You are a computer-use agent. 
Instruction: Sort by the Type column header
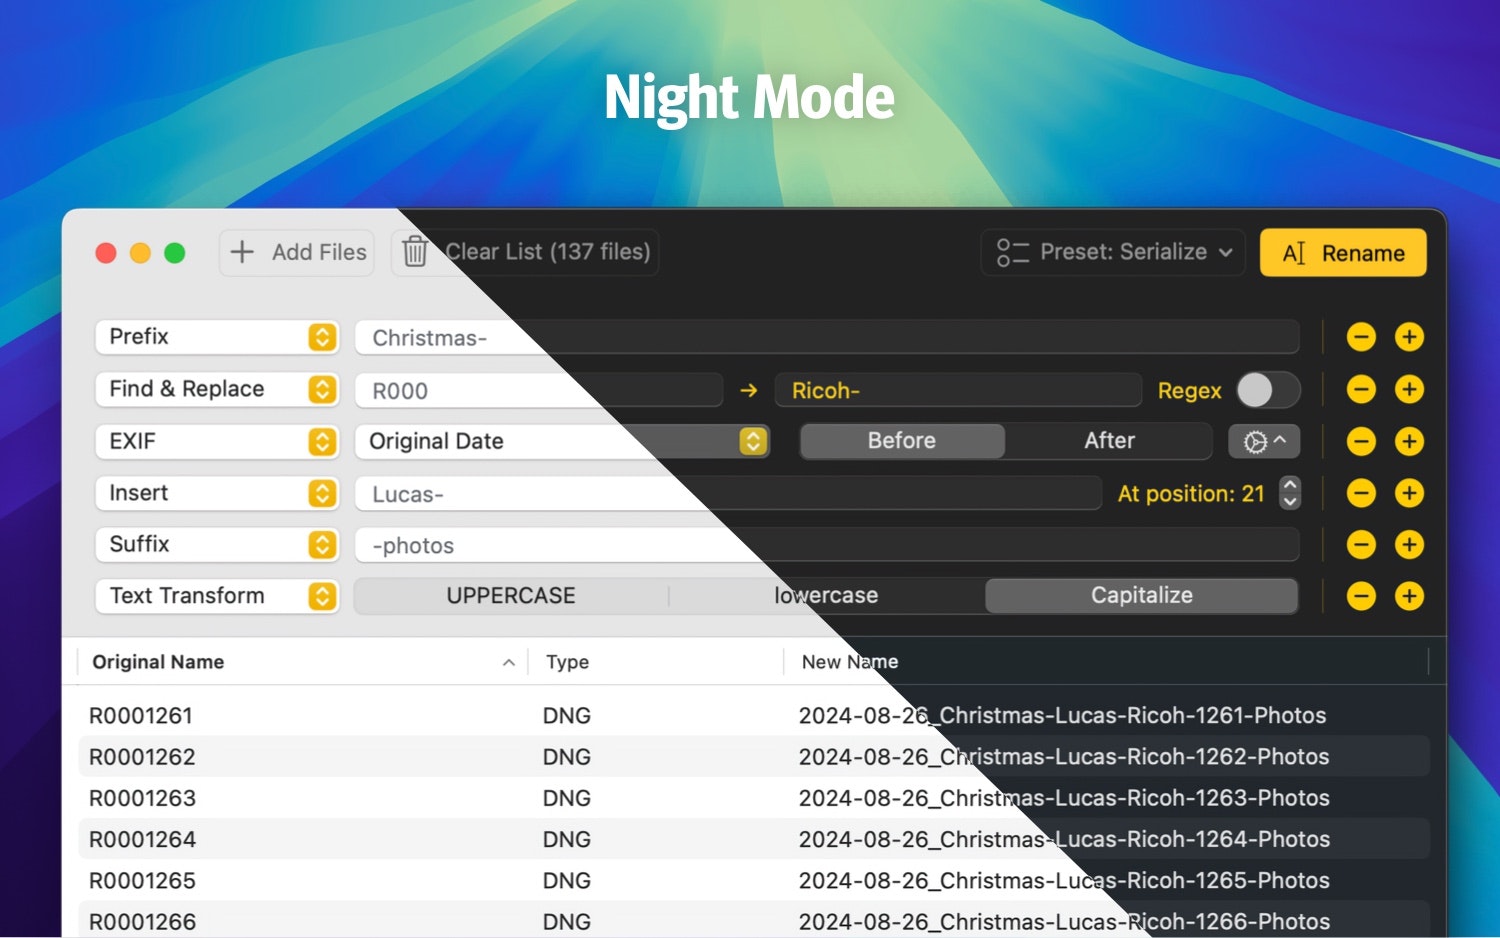pos(656,662)
